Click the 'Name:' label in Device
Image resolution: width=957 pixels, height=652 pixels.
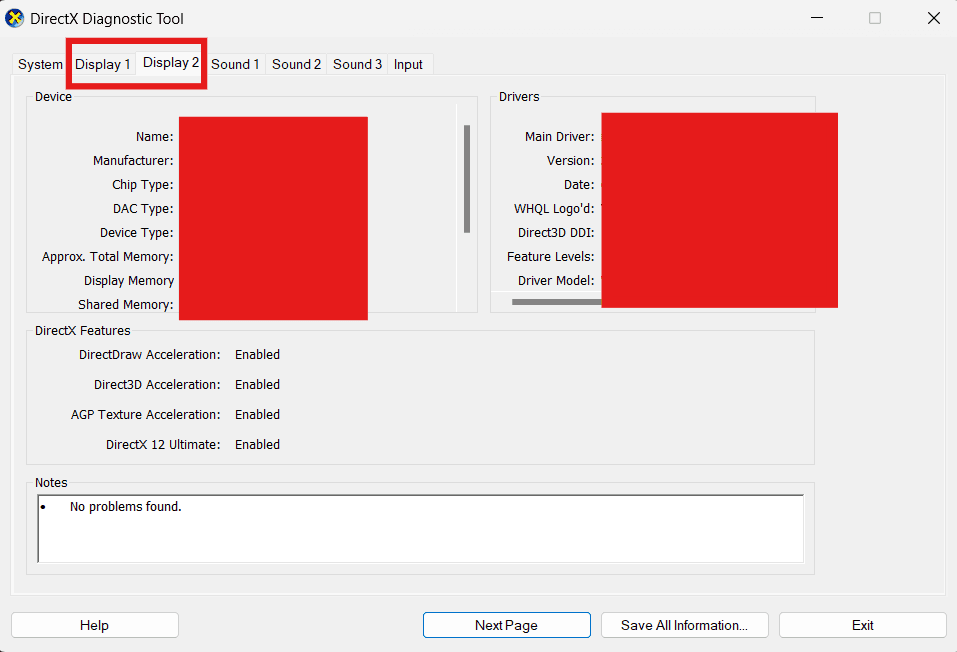(154, 137)
